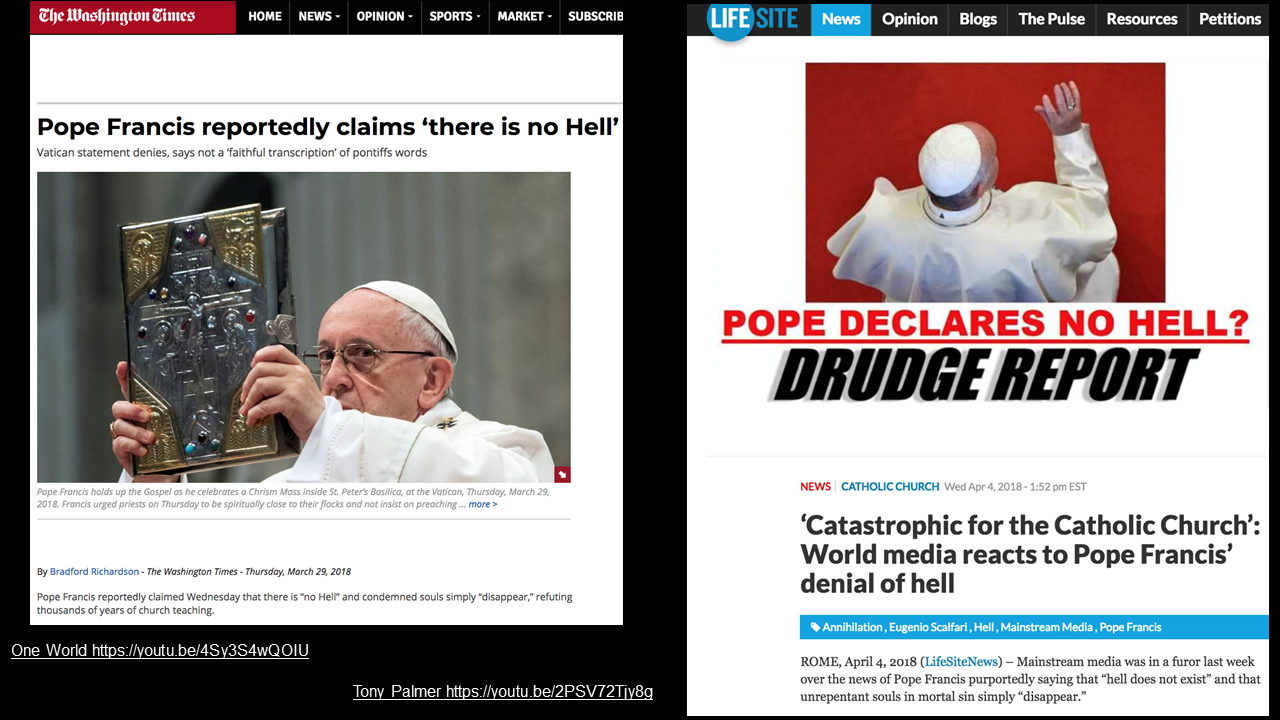The image size is (1280, 720).
Task: Open the Bradford Richardson author link
Action: point(94,572)
